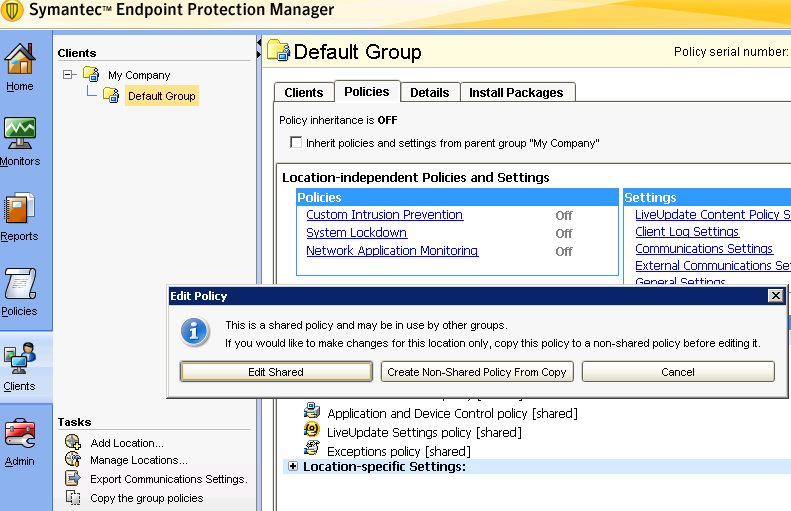This screenshot has height=511, width=791.
Task: Open the Reports section icon
Action: coord(20,208)
